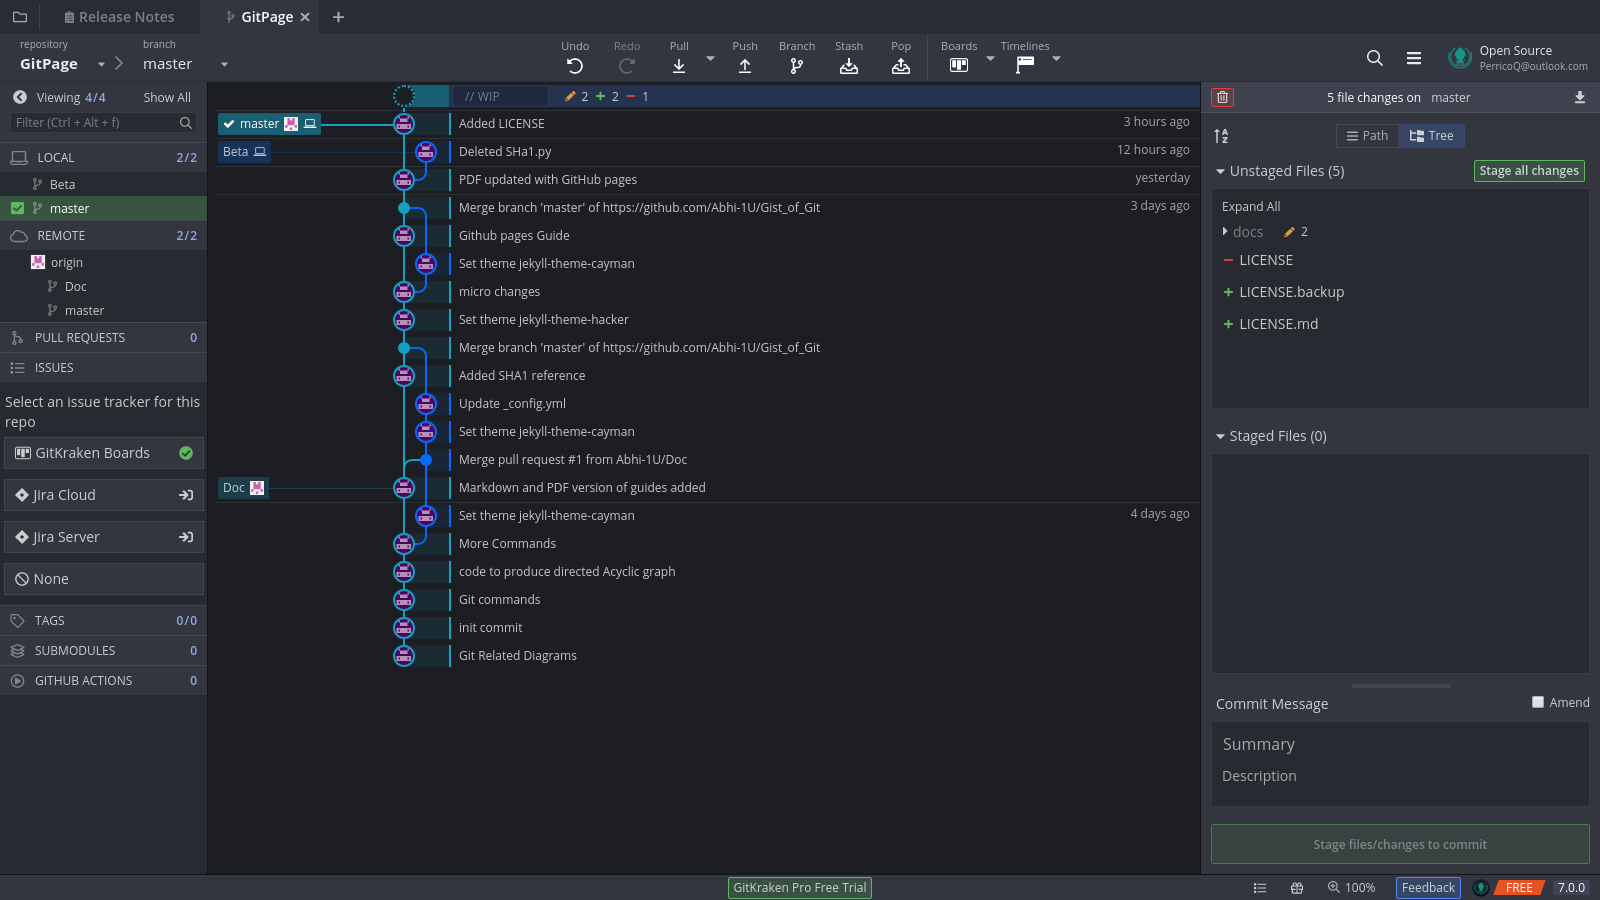The image size is (1600, 900).
Task: Select the 'Added LICENSE' commit
Action: 502,123
